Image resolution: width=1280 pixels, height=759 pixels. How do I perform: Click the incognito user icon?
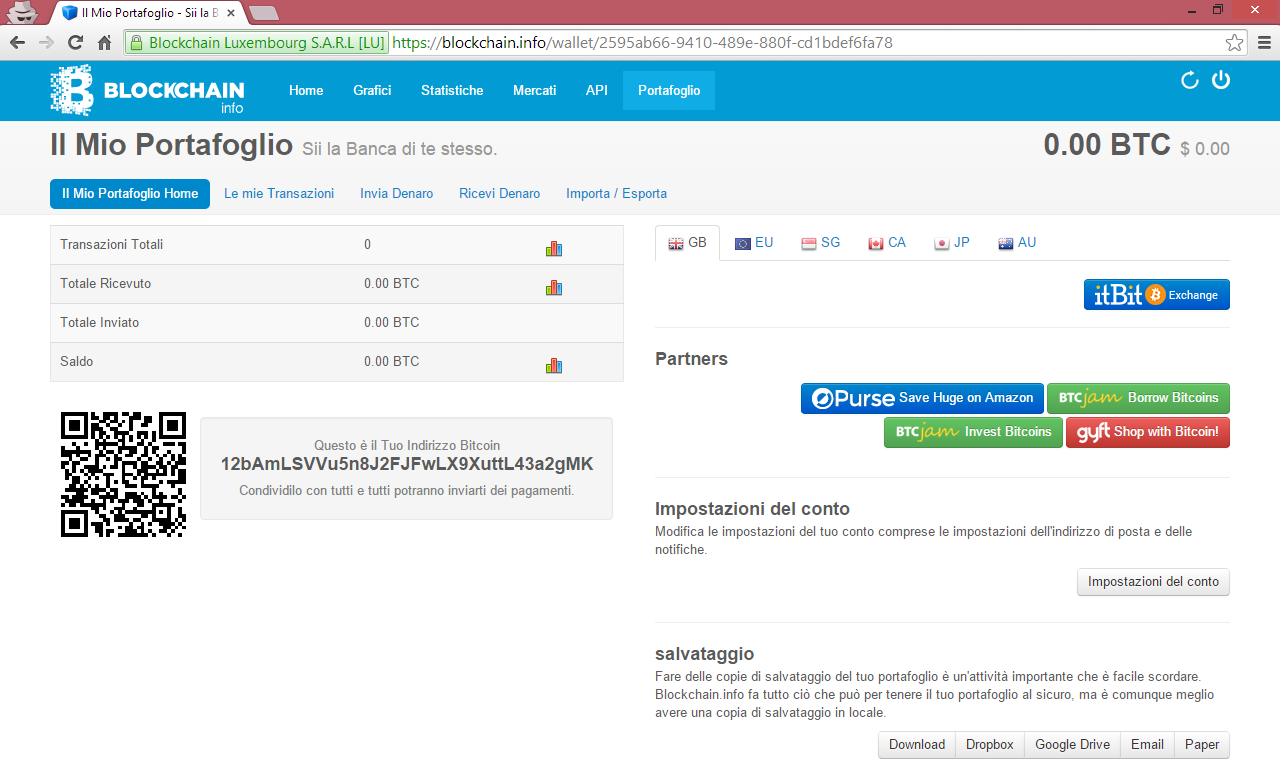coord(20,12)
